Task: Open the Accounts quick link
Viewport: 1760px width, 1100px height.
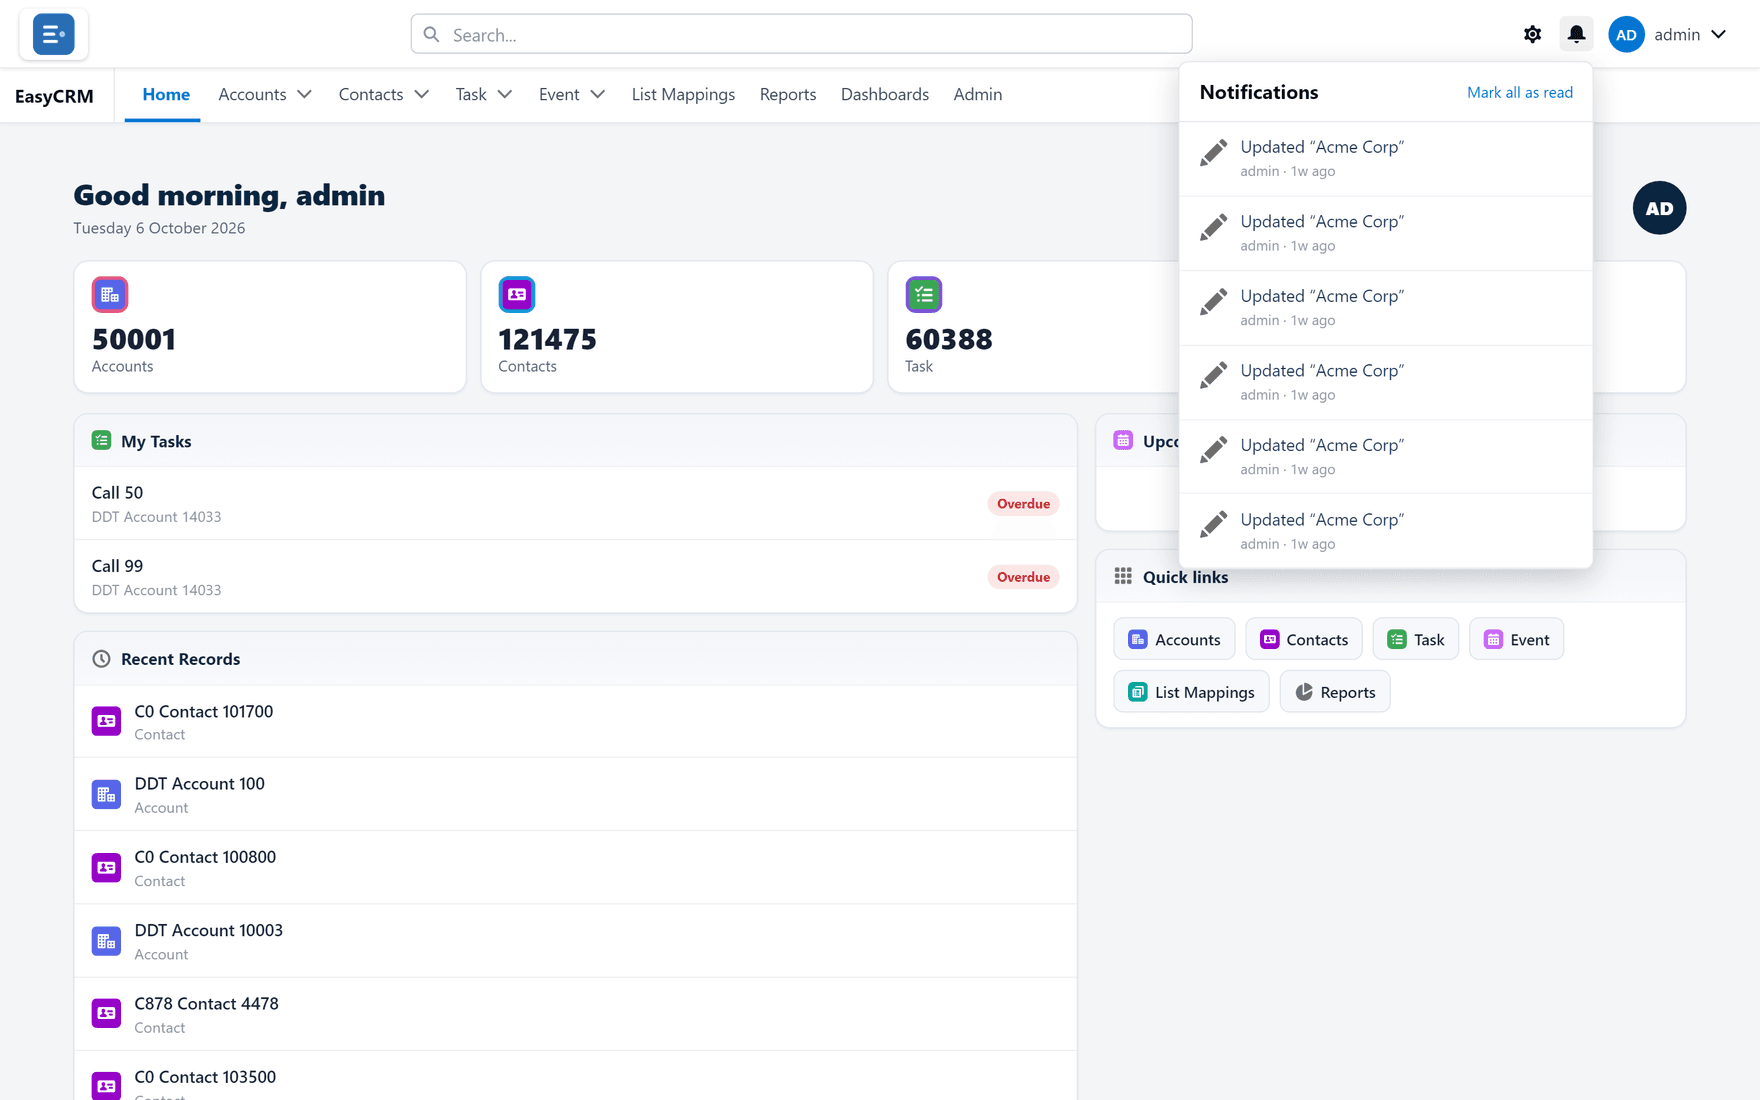Action: pos(1174,639)
